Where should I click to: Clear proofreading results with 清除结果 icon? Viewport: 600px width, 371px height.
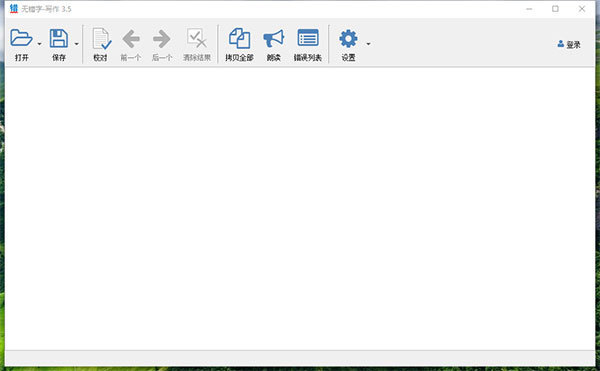pyautogui.click(x=197, y=38)
